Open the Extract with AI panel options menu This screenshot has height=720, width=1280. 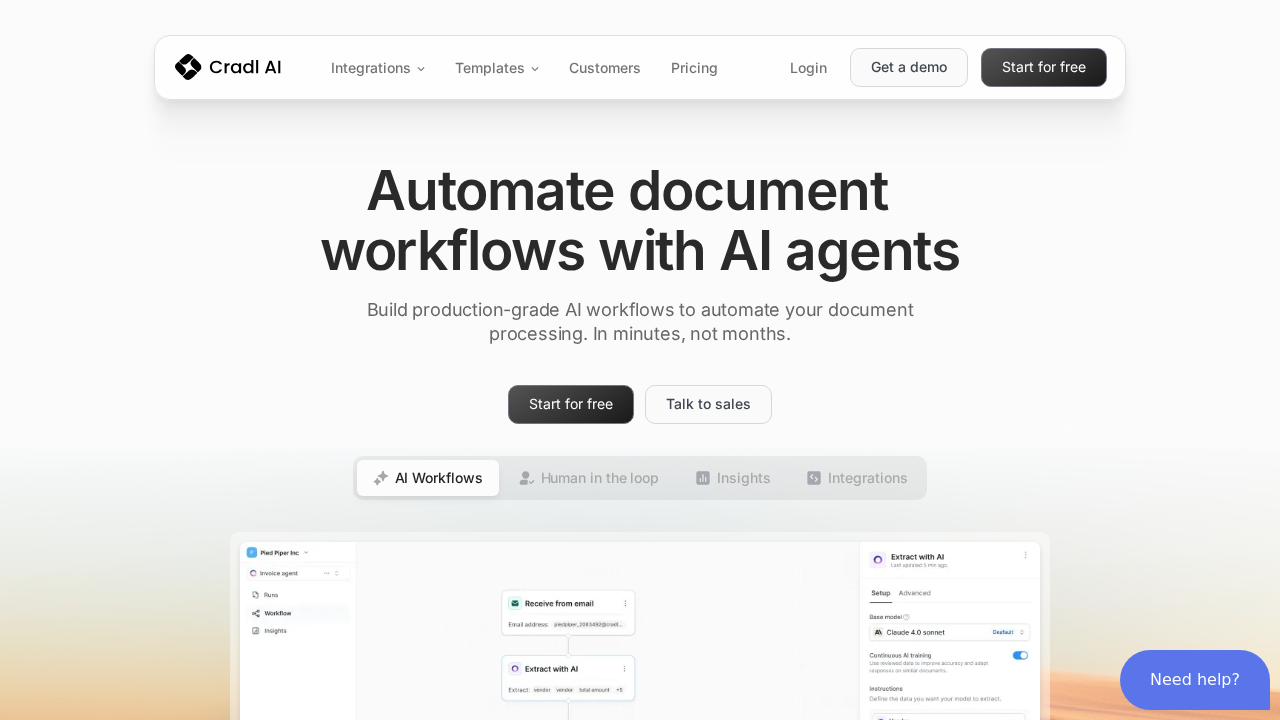coord(1025,556)
